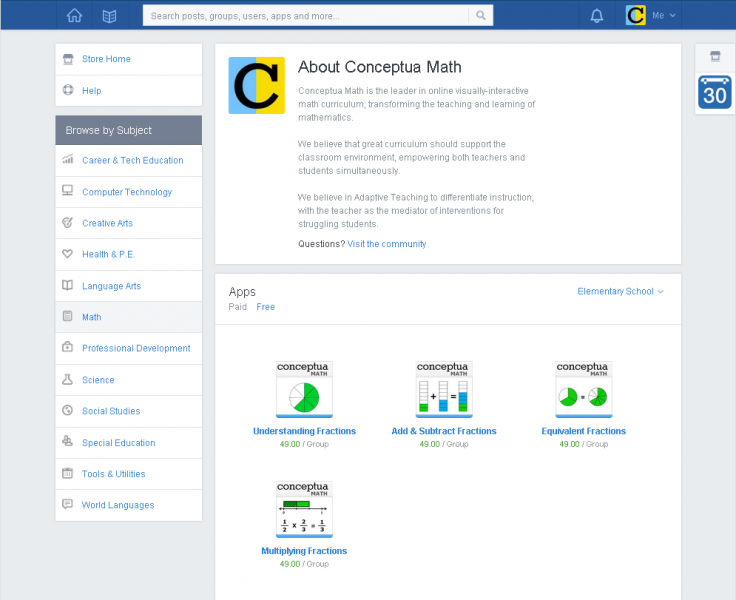The image size is (736, 600).
Task: Focus the search posts and groups field
Action: [306, 15]
